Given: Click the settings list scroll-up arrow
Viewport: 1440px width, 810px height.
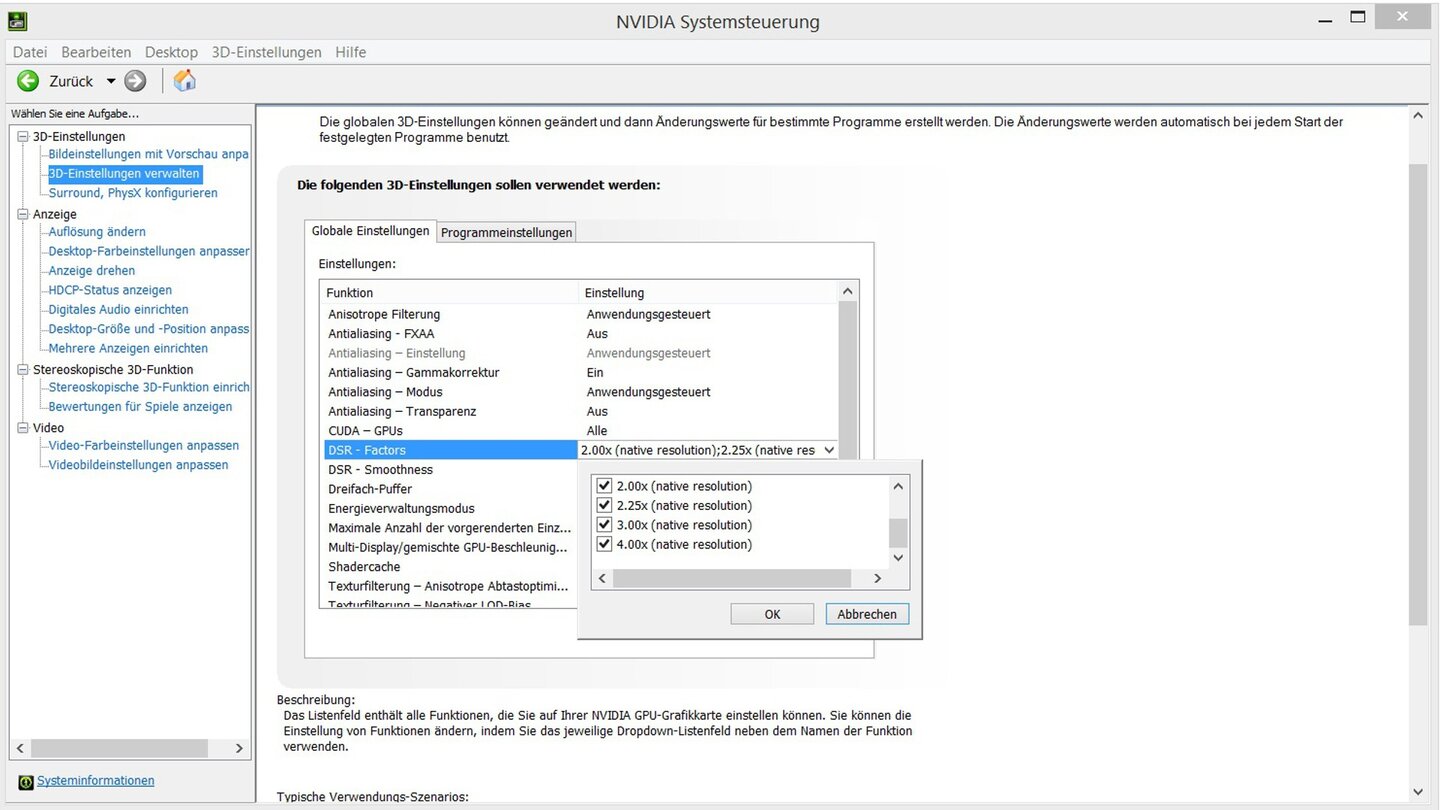Looking at the screenshot, I should click(848, 291).
